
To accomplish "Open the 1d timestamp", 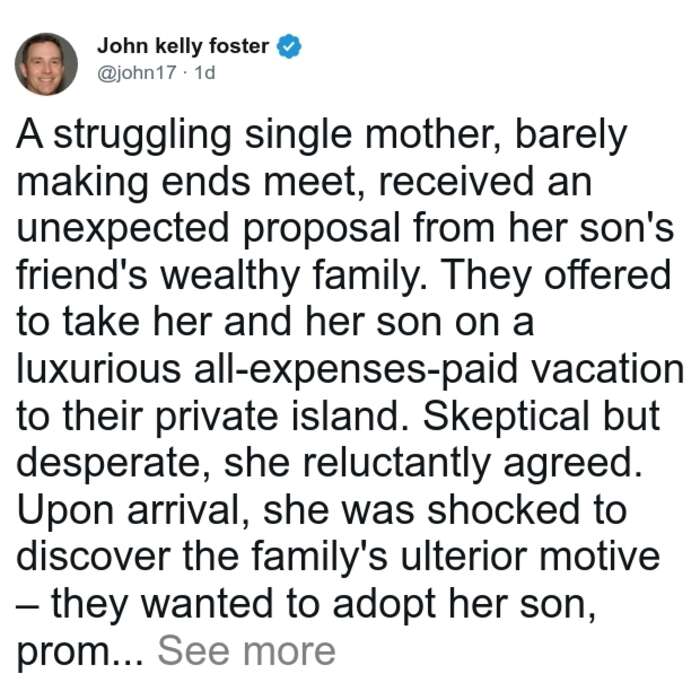I will (205, 72).
